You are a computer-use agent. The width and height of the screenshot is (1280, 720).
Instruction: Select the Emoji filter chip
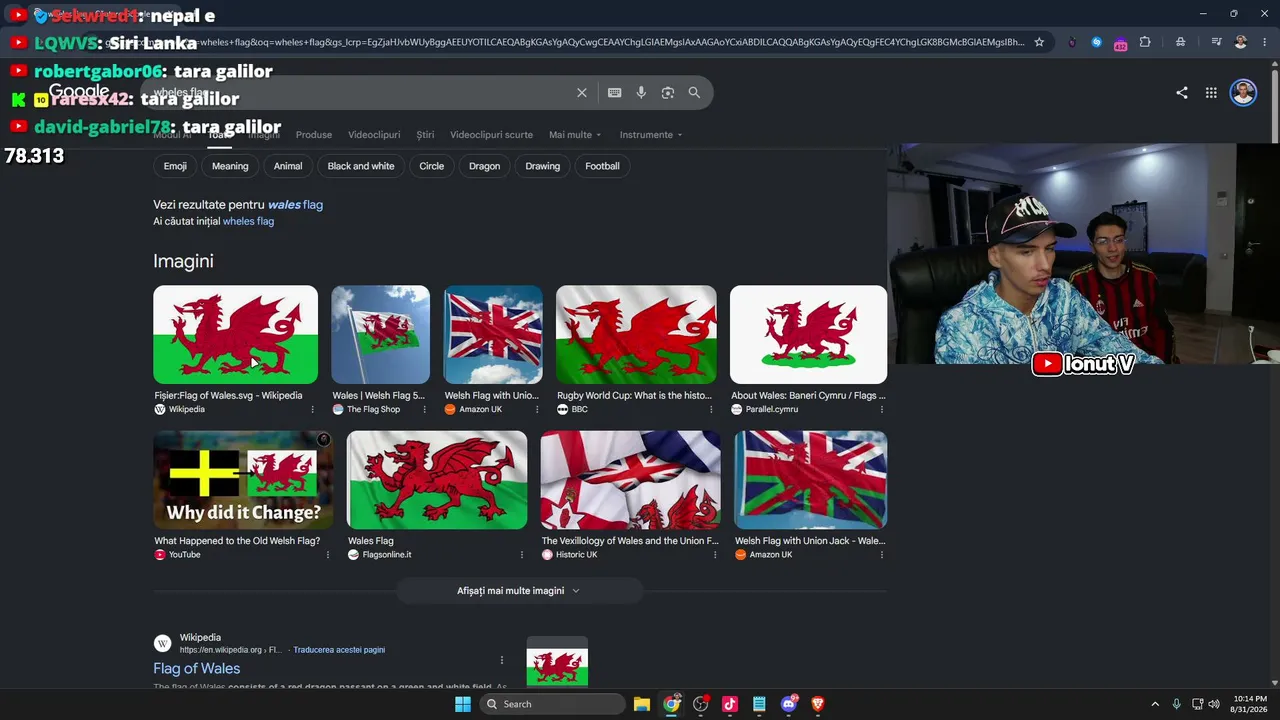[x=175, y=166]
